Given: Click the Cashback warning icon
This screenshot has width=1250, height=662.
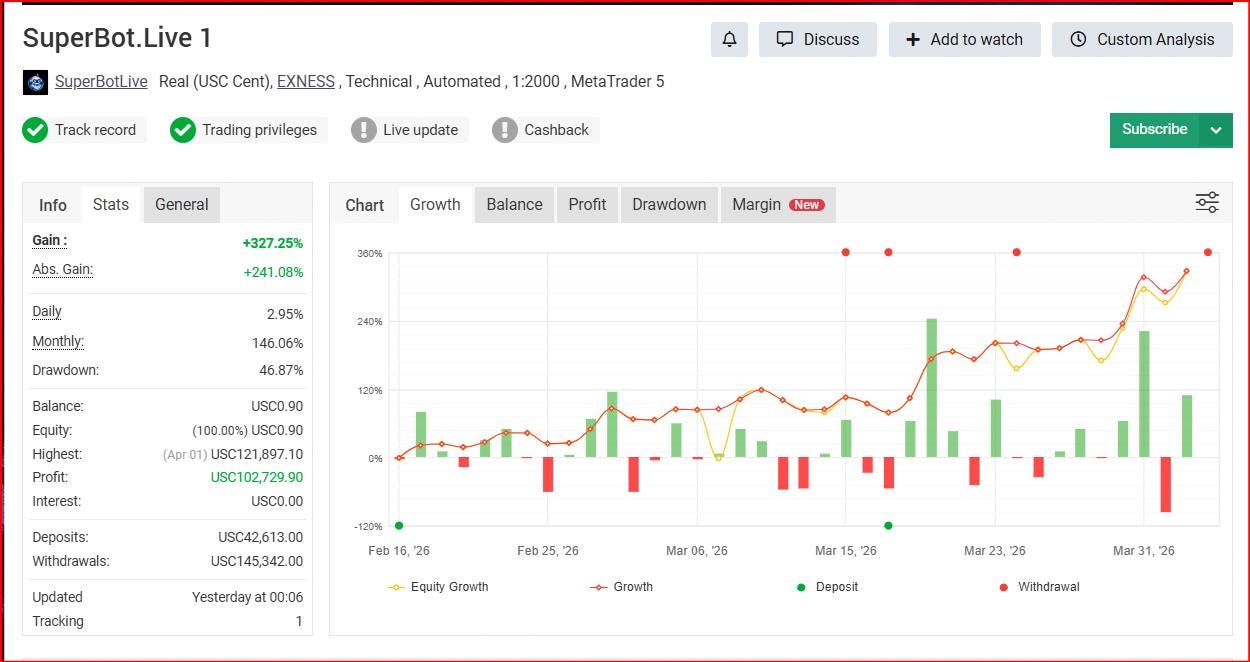Looking at the screenshot, I should coord(505,130).
